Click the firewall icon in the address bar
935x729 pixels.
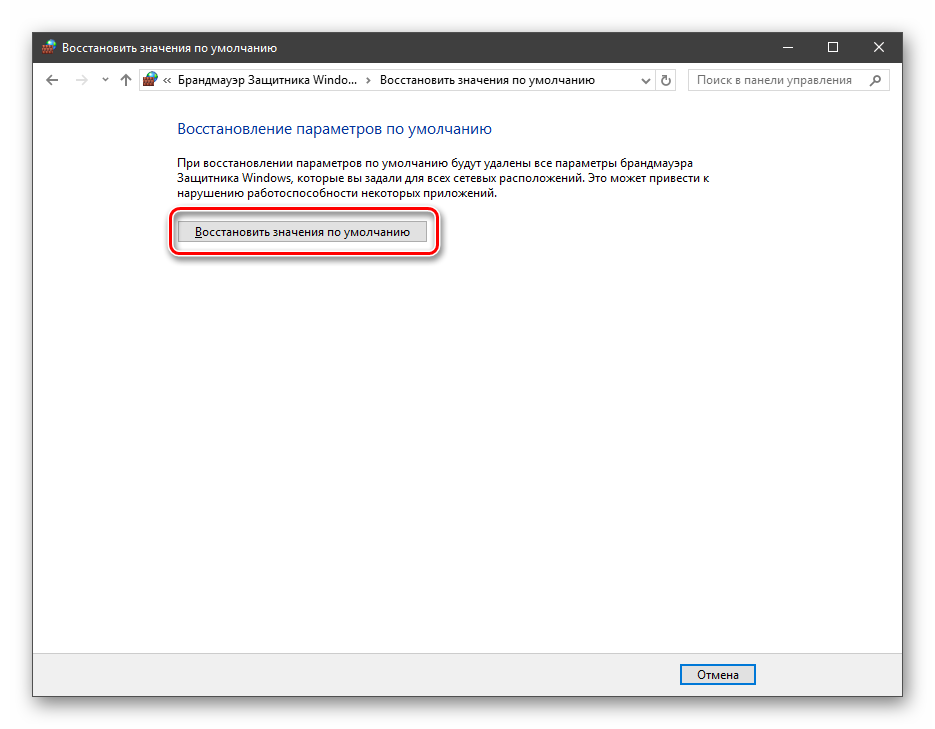tap(150, 79)
